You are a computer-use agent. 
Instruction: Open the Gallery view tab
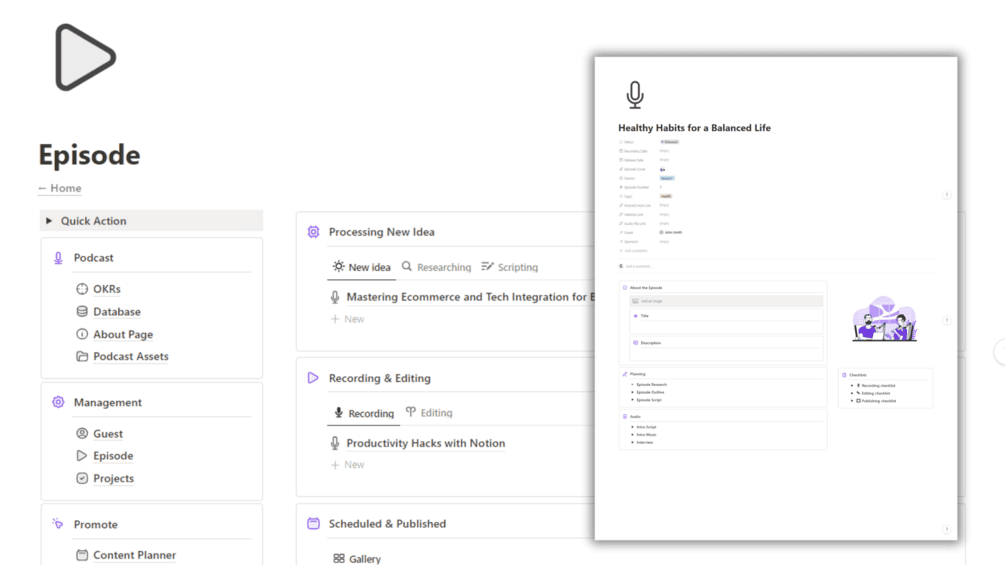pyautogui.click(x=357, y=559)
